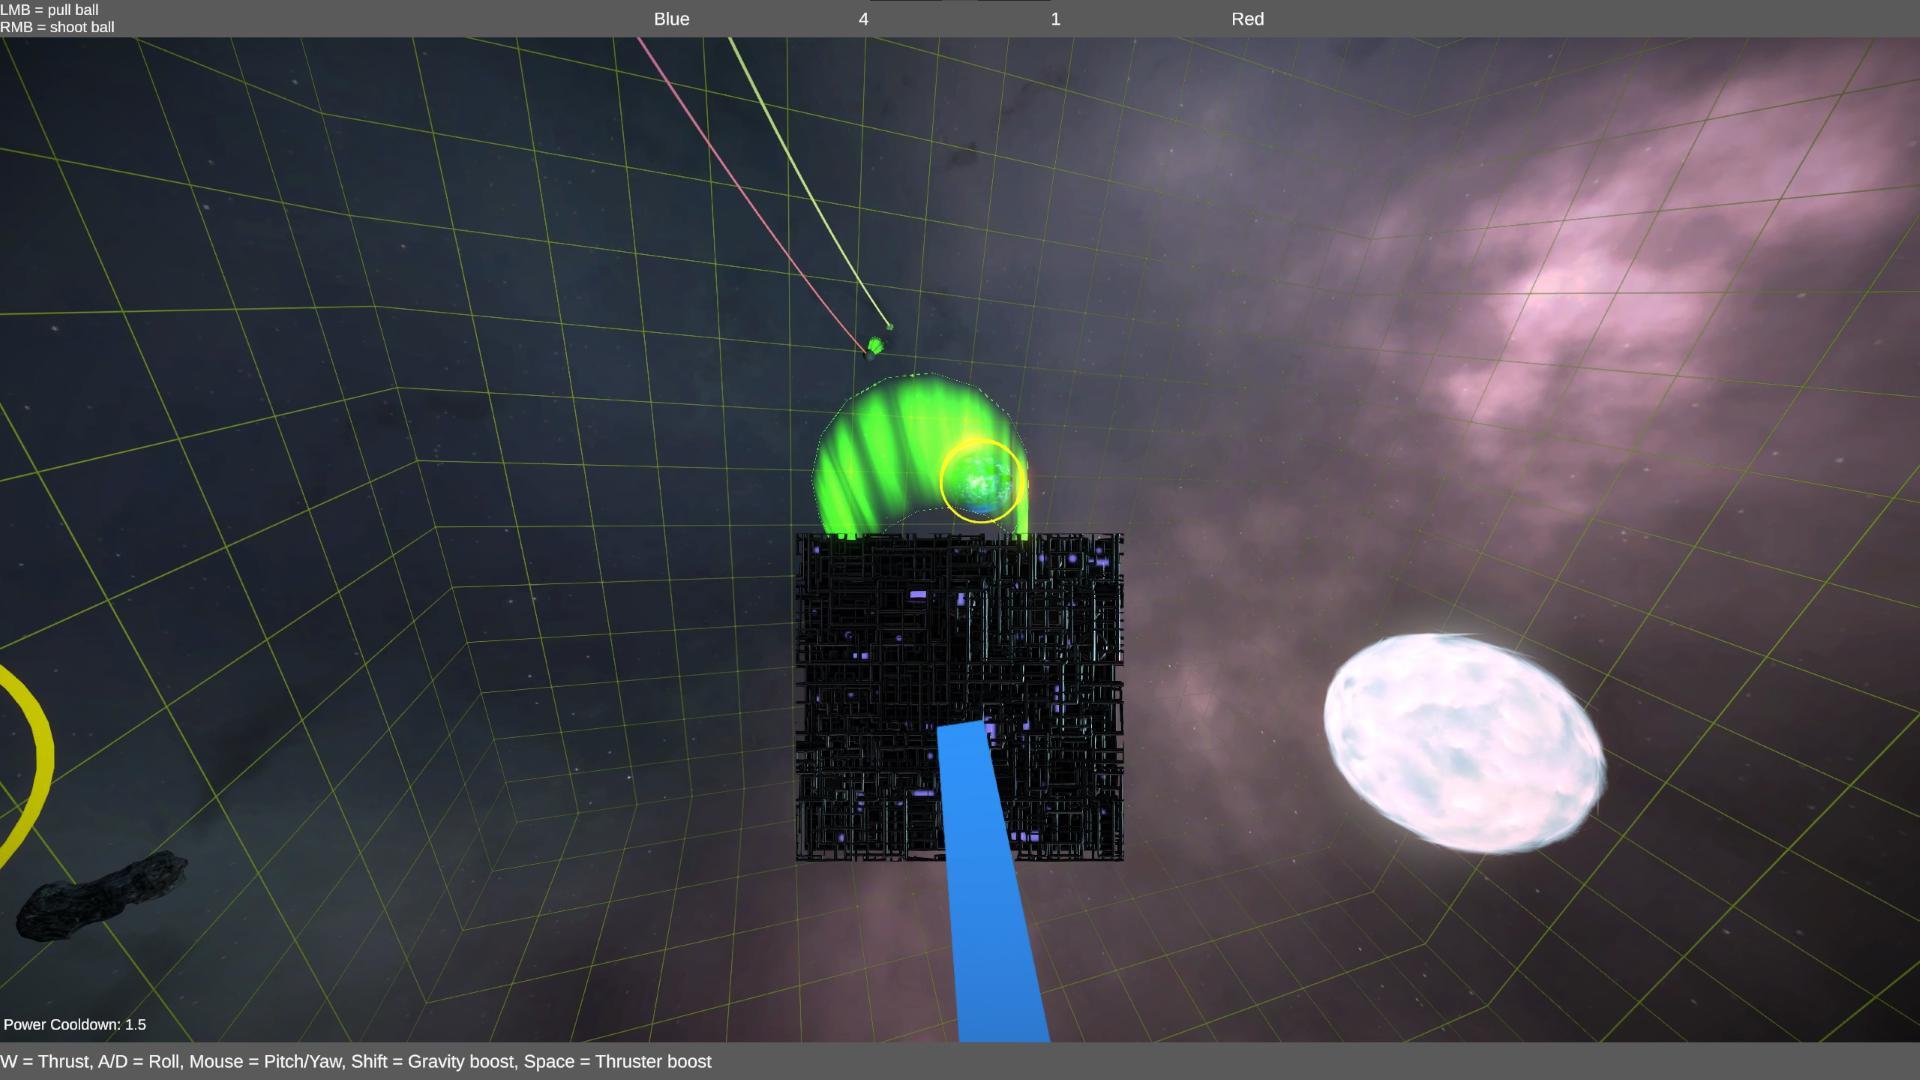Image resolution: width=1920 pixels, height=1080 pixels.
Task: Click the Red team label
Action: pos(1247,19)
